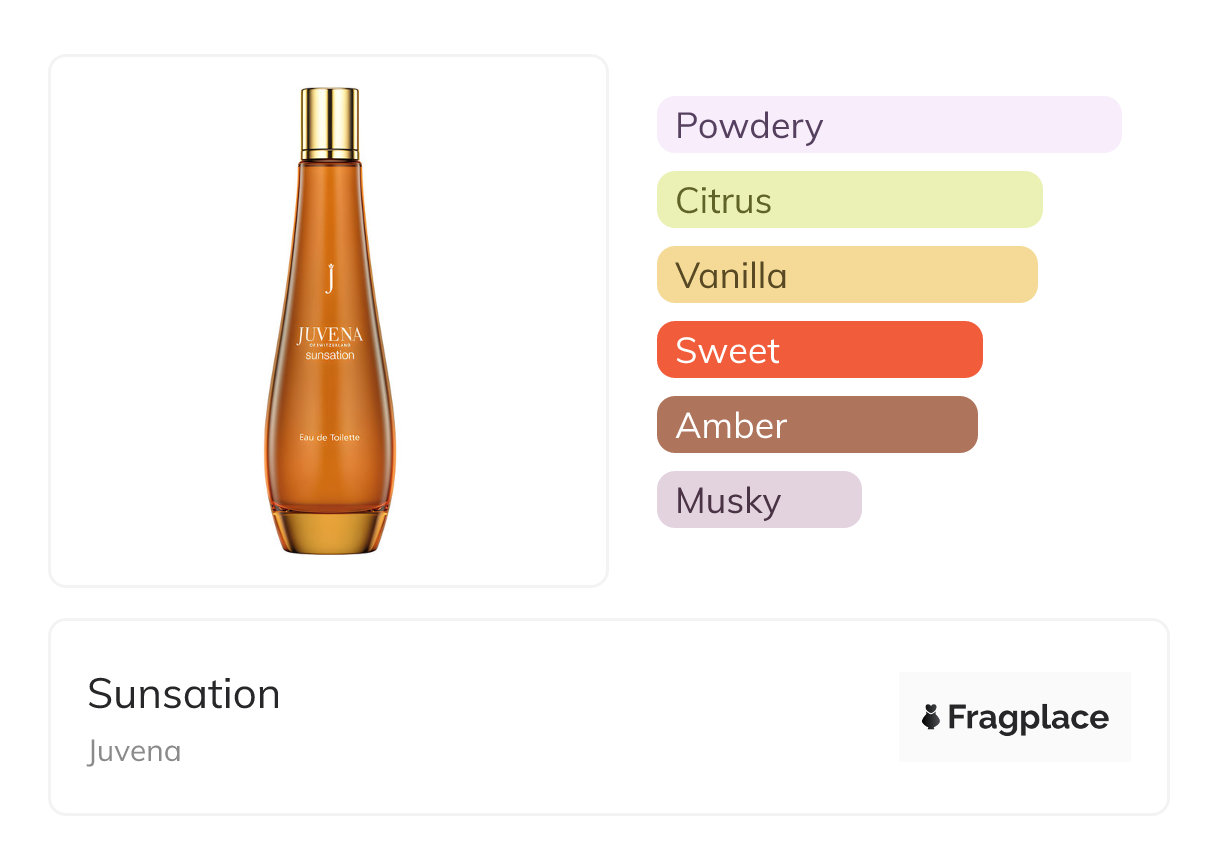Click the Powdery label text

click(749, 126)
